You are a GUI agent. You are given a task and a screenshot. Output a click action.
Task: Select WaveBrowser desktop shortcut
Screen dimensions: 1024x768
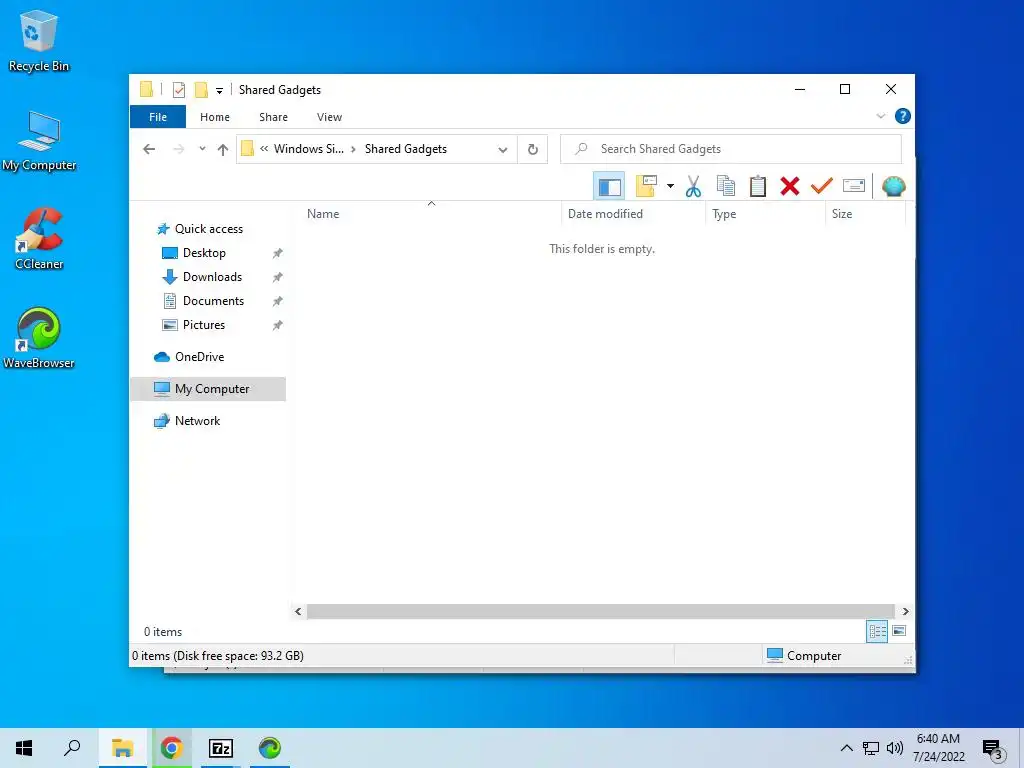[x=39, y=338]
